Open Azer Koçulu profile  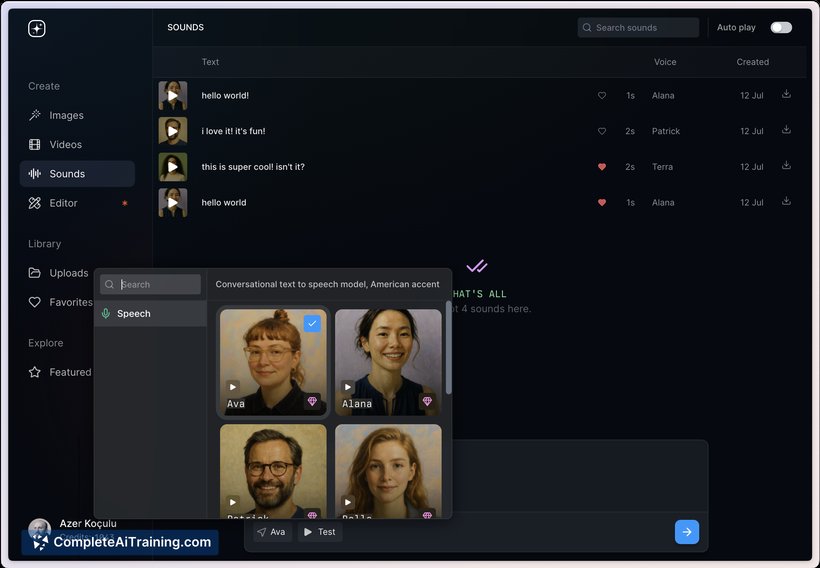tap(73, 528)
